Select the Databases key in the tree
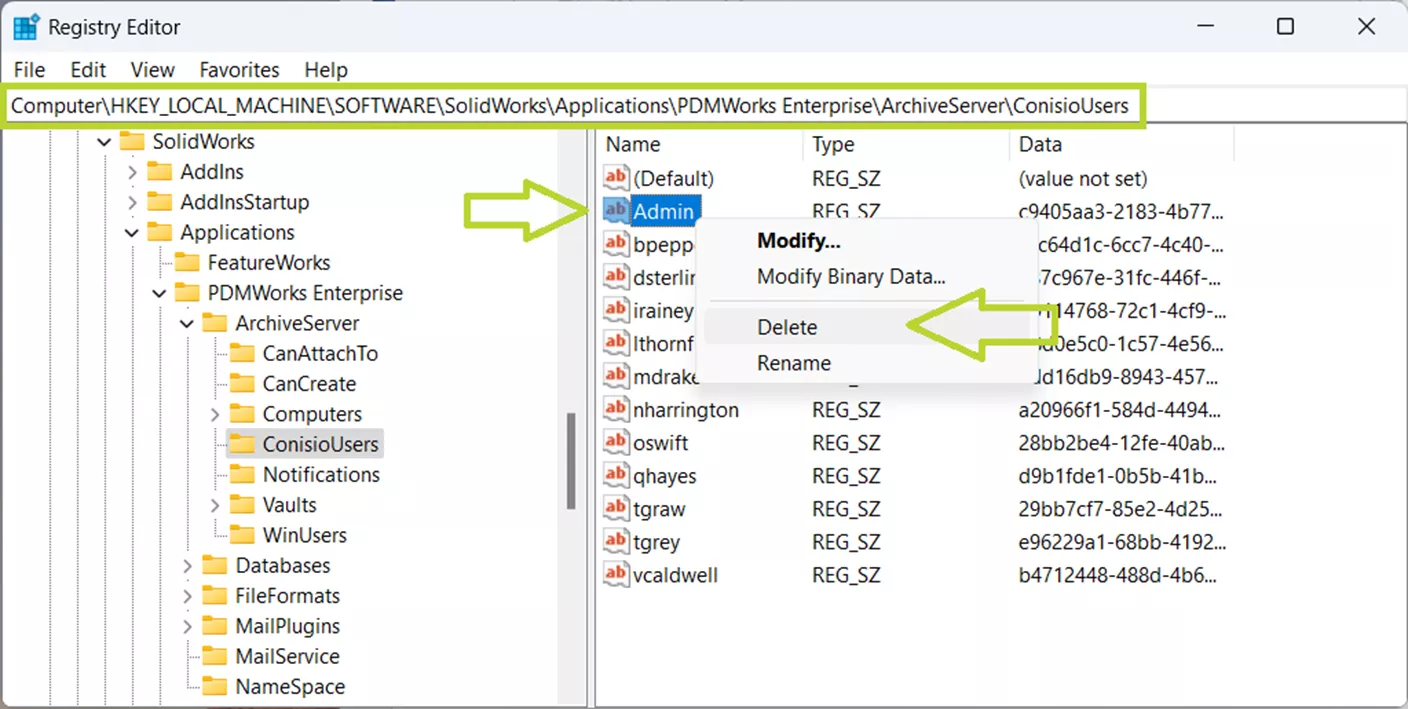 [284, 565]
